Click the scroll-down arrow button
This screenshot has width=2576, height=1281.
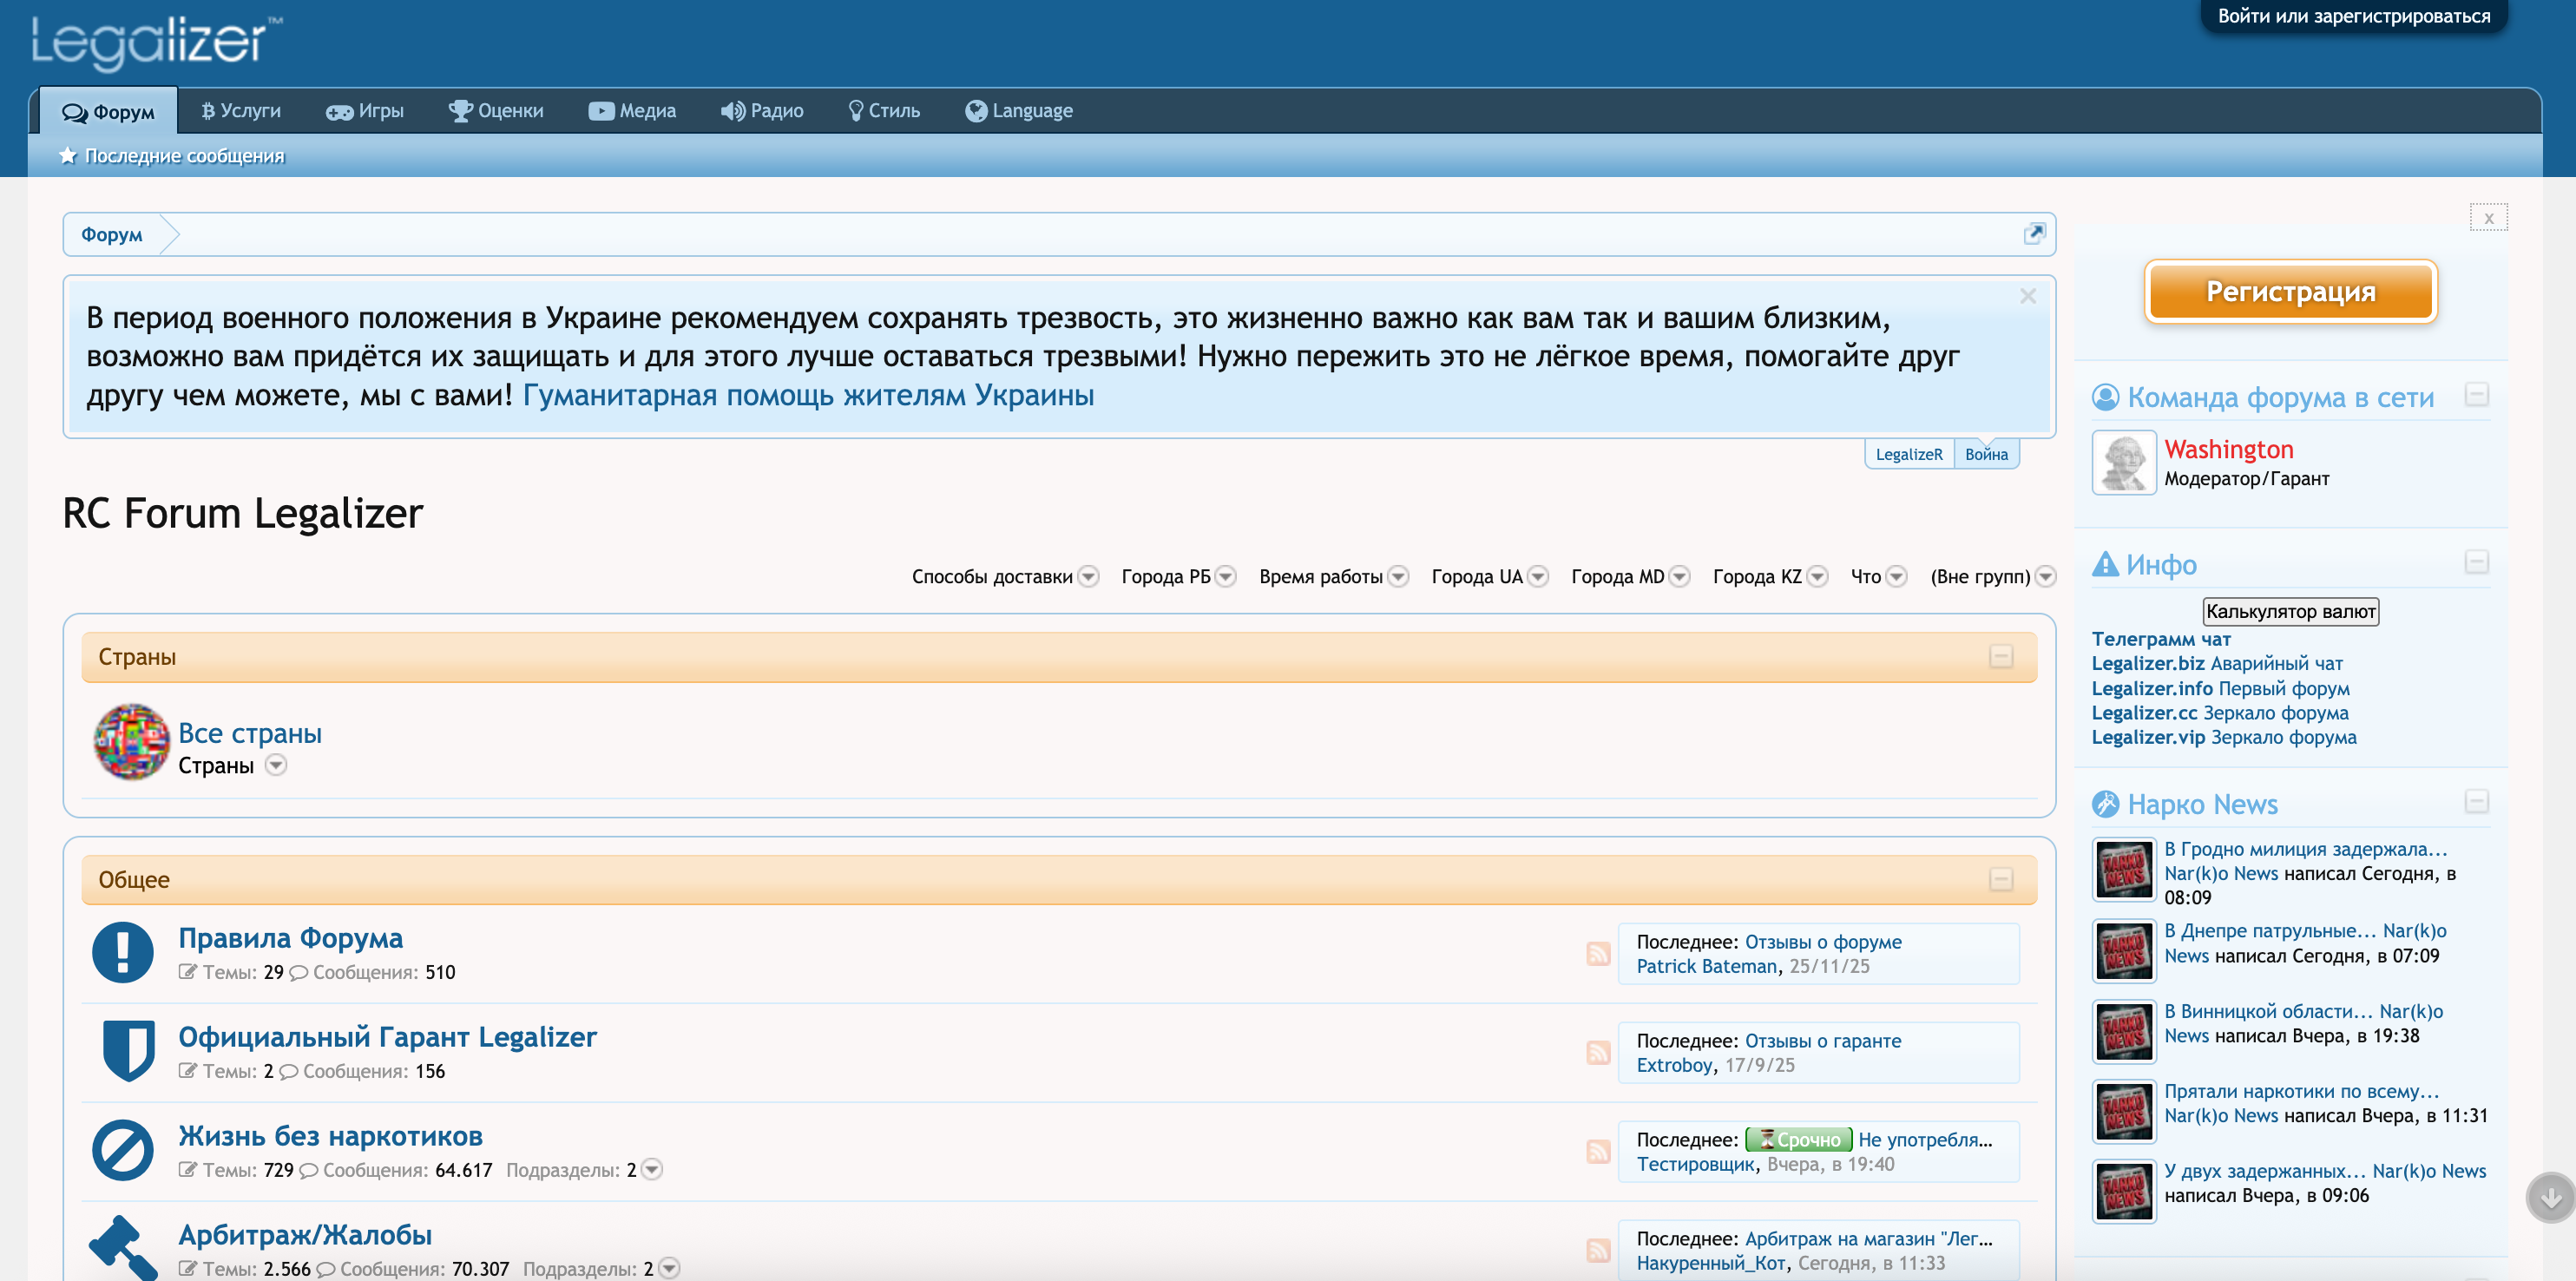2549,1197
